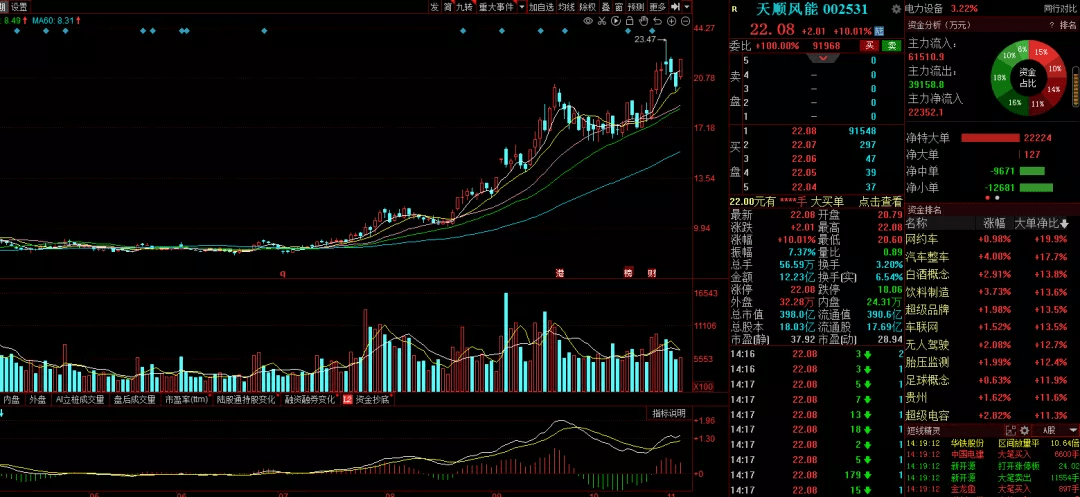Viewport: 1080px width, 497px height.
Task: Click the arrow-to-bar collapse panel icon
Action: pyautogui.click(x=675, y=7)
